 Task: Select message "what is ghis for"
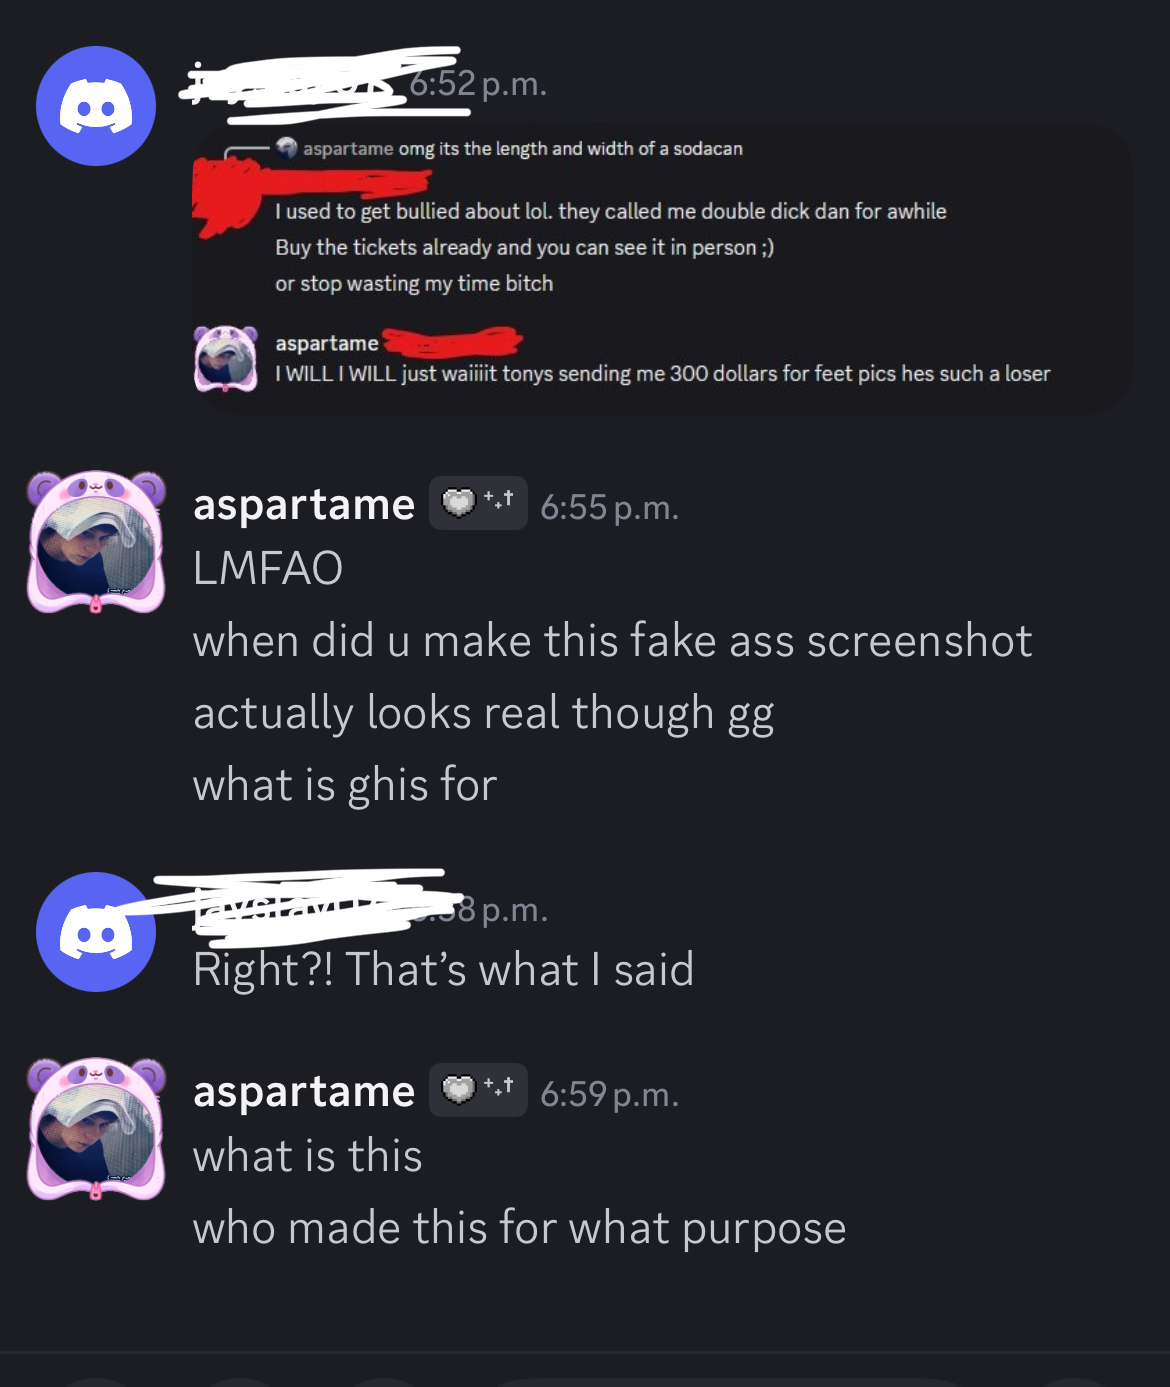(x=345, y=785)
